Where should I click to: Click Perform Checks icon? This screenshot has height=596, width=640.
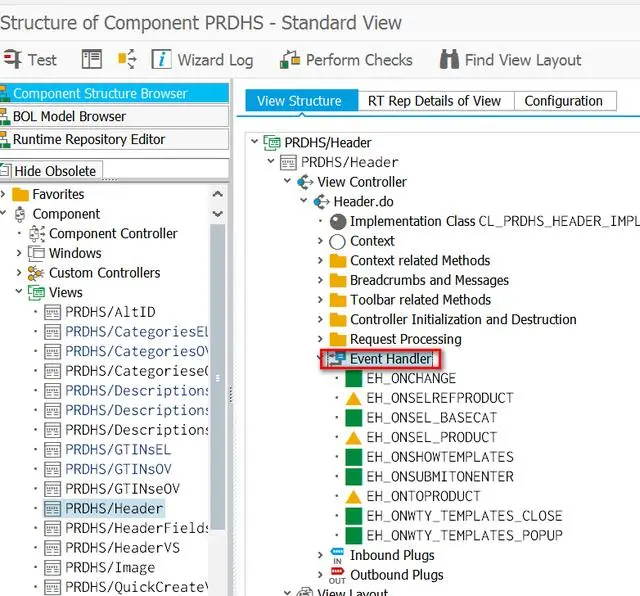point(290,60)
